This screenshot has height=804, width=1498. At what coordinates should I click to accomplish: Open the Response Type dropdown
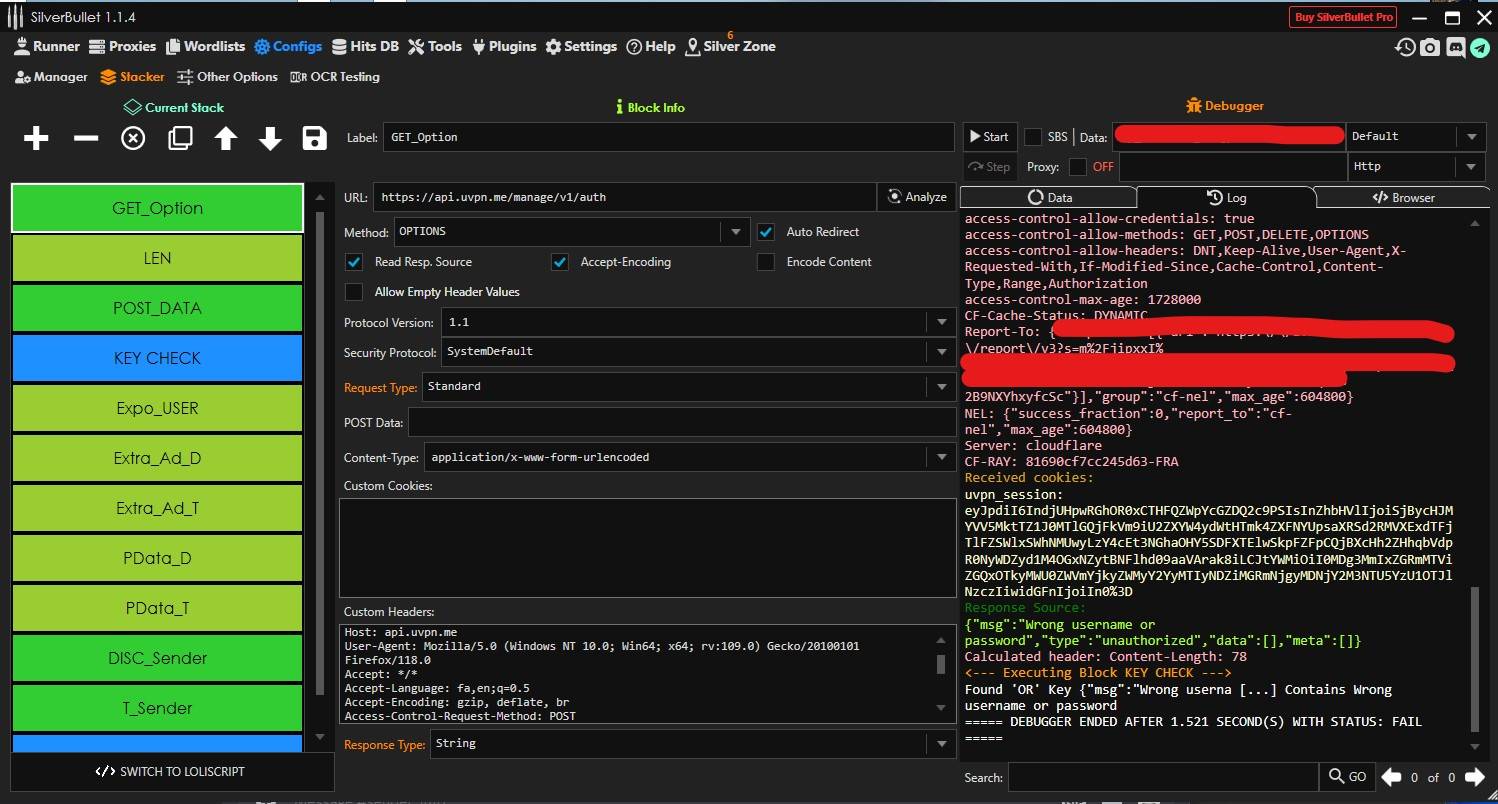[x=692, y=744]
